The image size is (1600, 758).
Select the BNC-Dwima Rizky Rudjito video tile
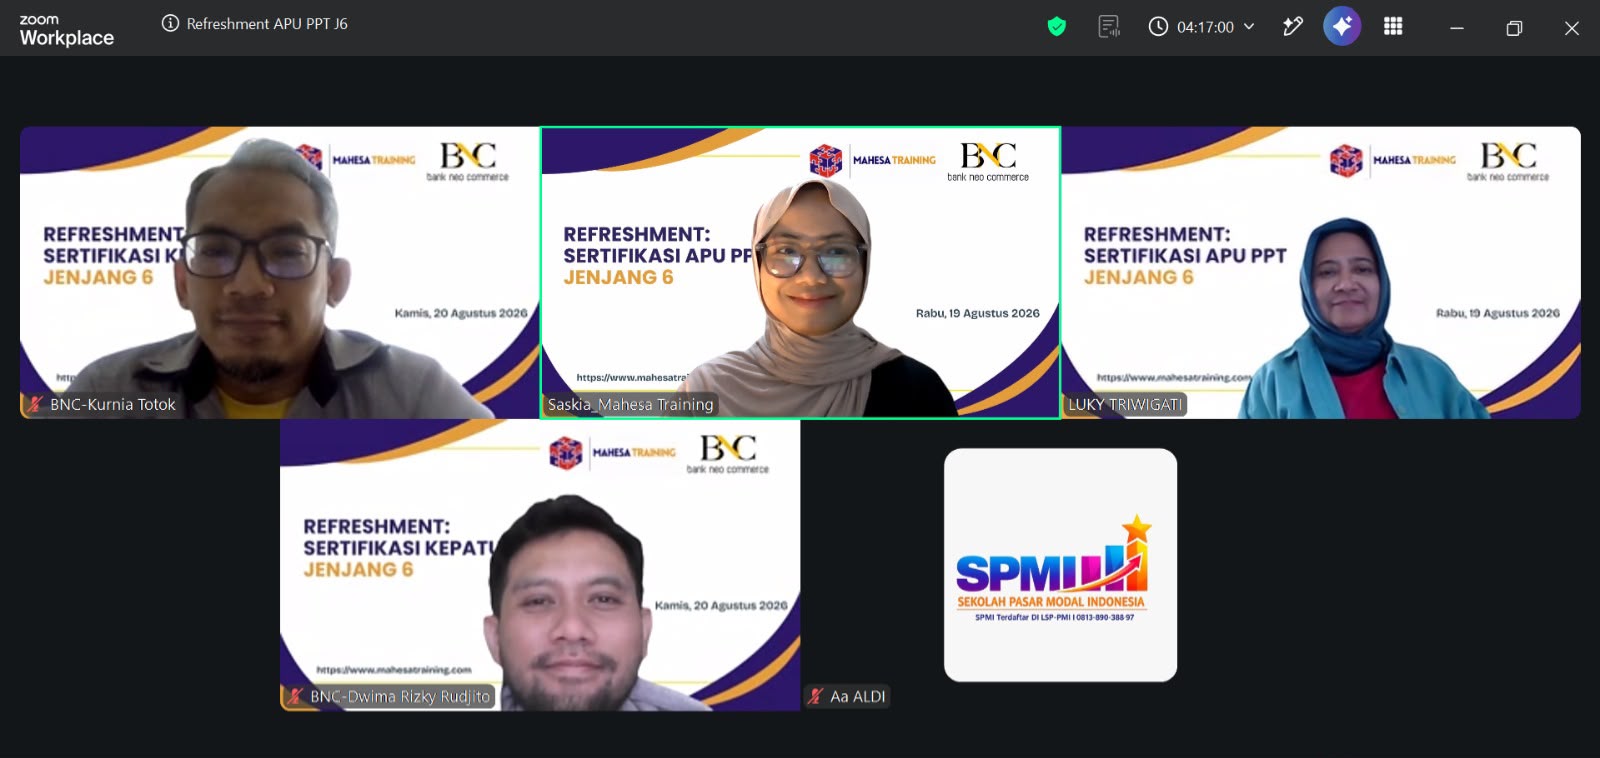pyautogui.click(x=540, y=565)
